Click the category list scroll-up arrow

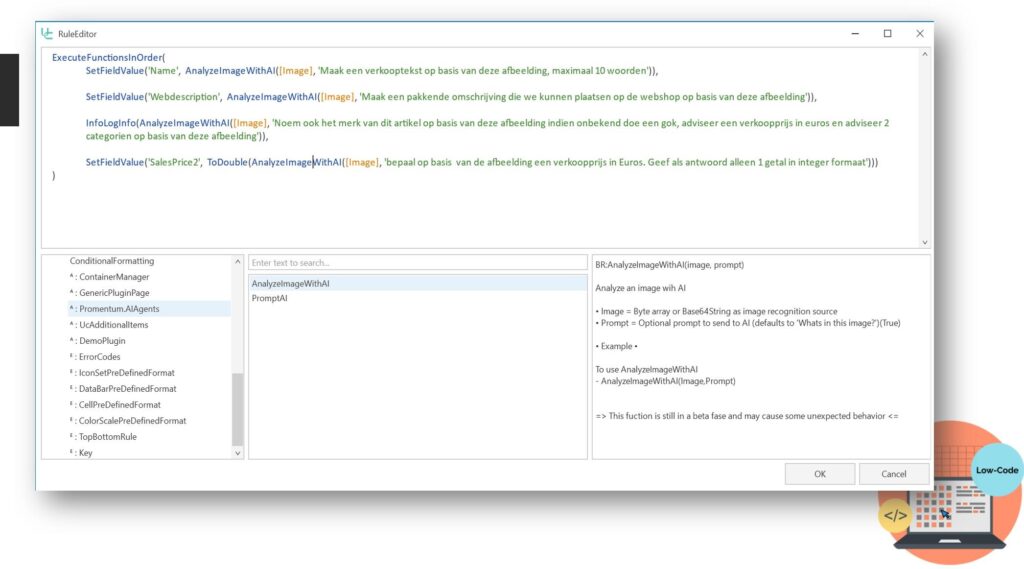tap(238, 261)
